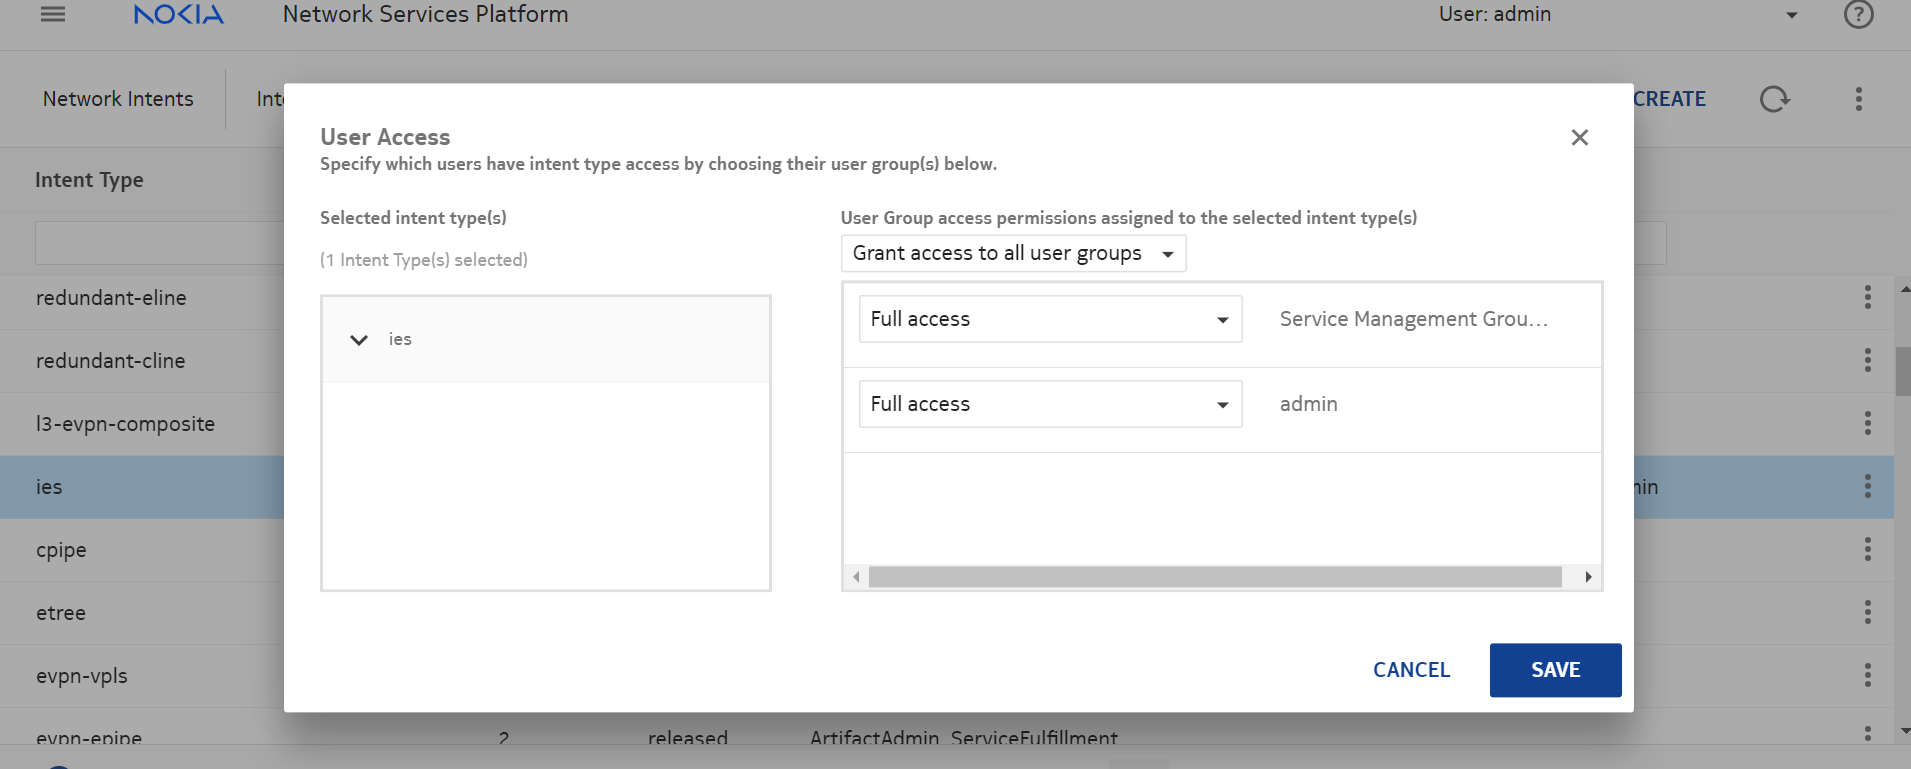The height and width of the screenshot is (769, 1911).
Task: Change admin group access level dropdown
Action: pyautogui.click(x=1050, y=404)
